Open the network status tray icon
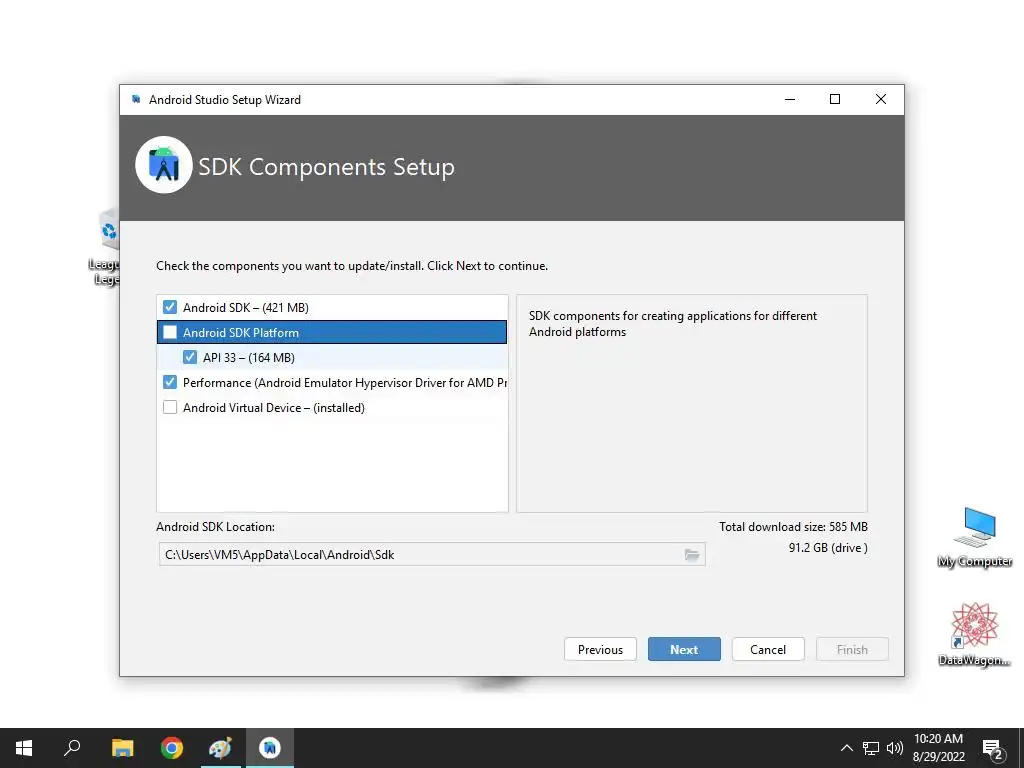Image resolution: width=1024 pixels, height=768 pixels. coord(871,748)
